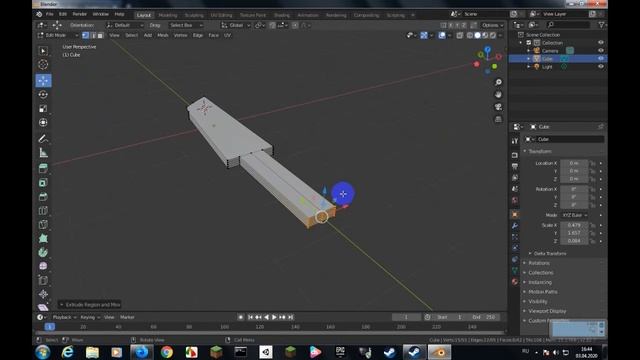Select the Select Box tool in the left toolbar

[x=43, y=51]
